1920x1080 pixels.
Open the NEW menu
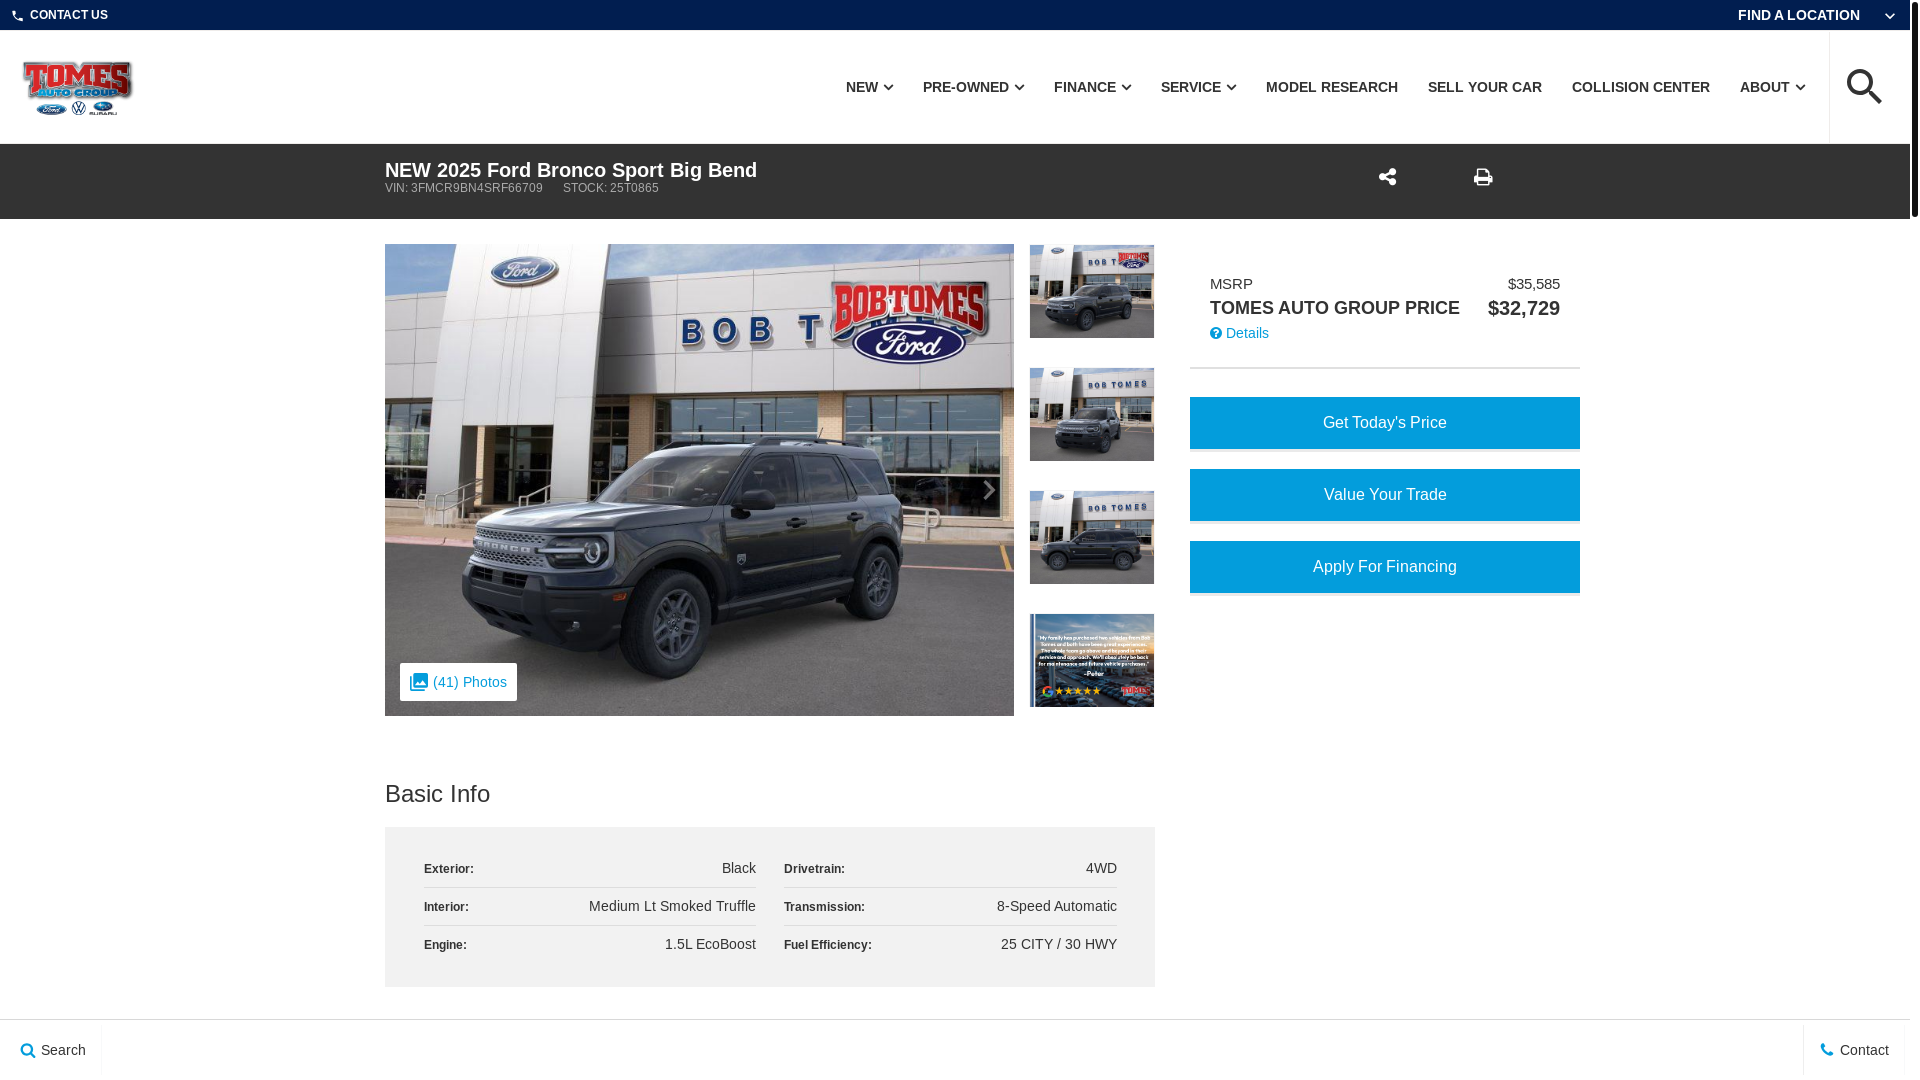coord(869,87)
